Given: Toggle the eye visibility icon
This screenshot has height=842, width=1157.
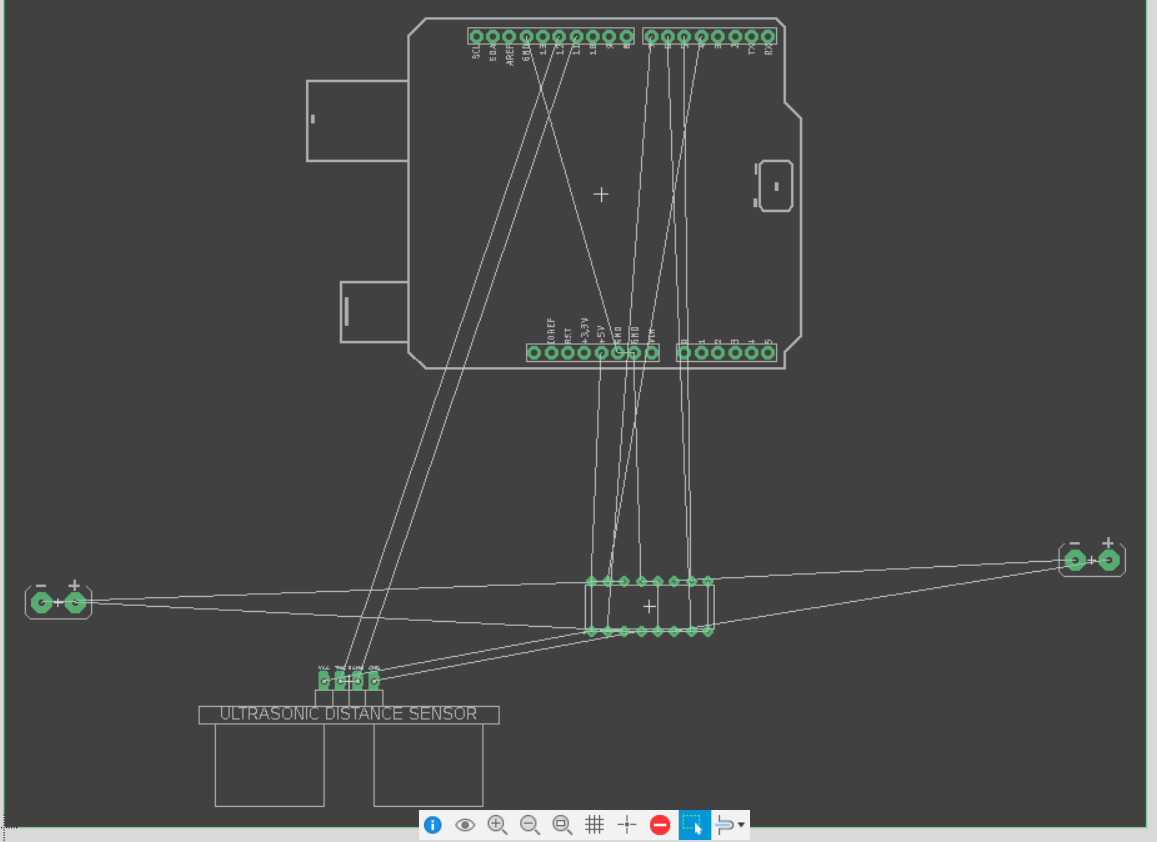Looking at the screenshot, I should (465, 826).
